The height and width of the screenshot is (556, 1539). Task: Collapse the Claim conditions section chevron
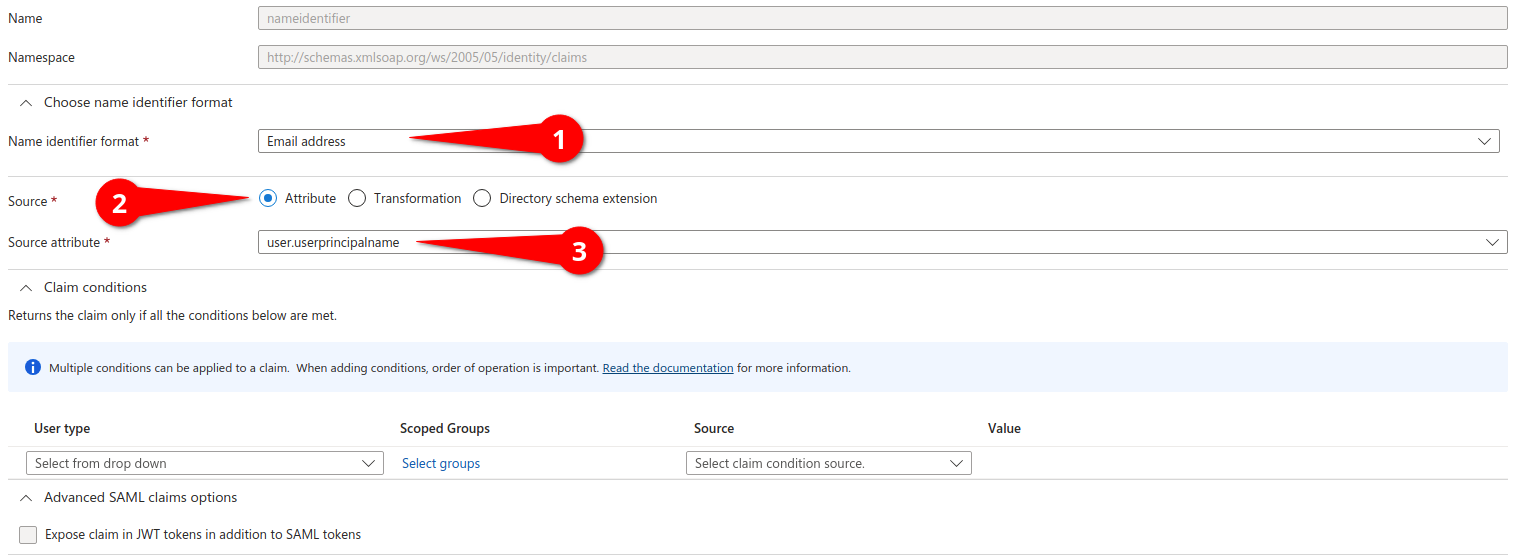(26, 288)
